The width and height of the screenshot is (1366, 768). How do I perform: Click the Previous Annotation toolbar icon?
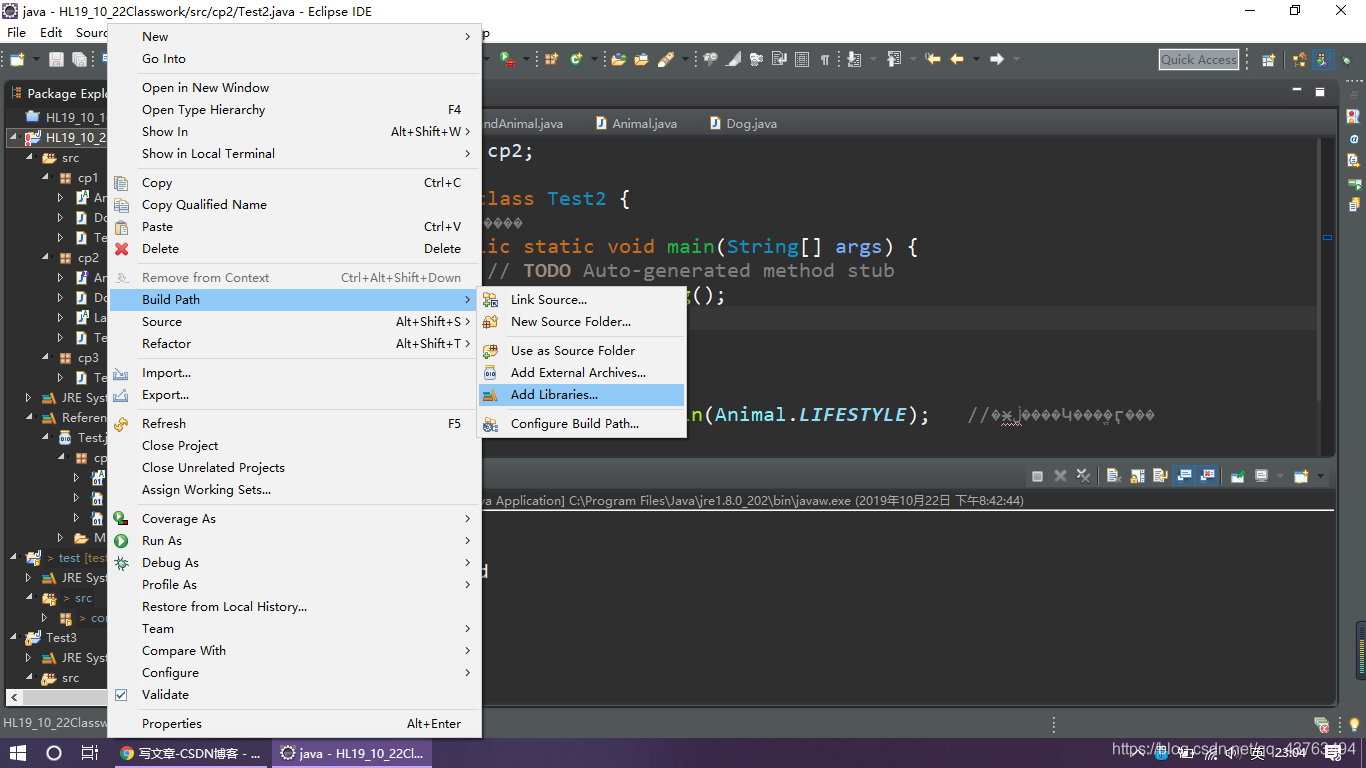(x=893, y=59)
